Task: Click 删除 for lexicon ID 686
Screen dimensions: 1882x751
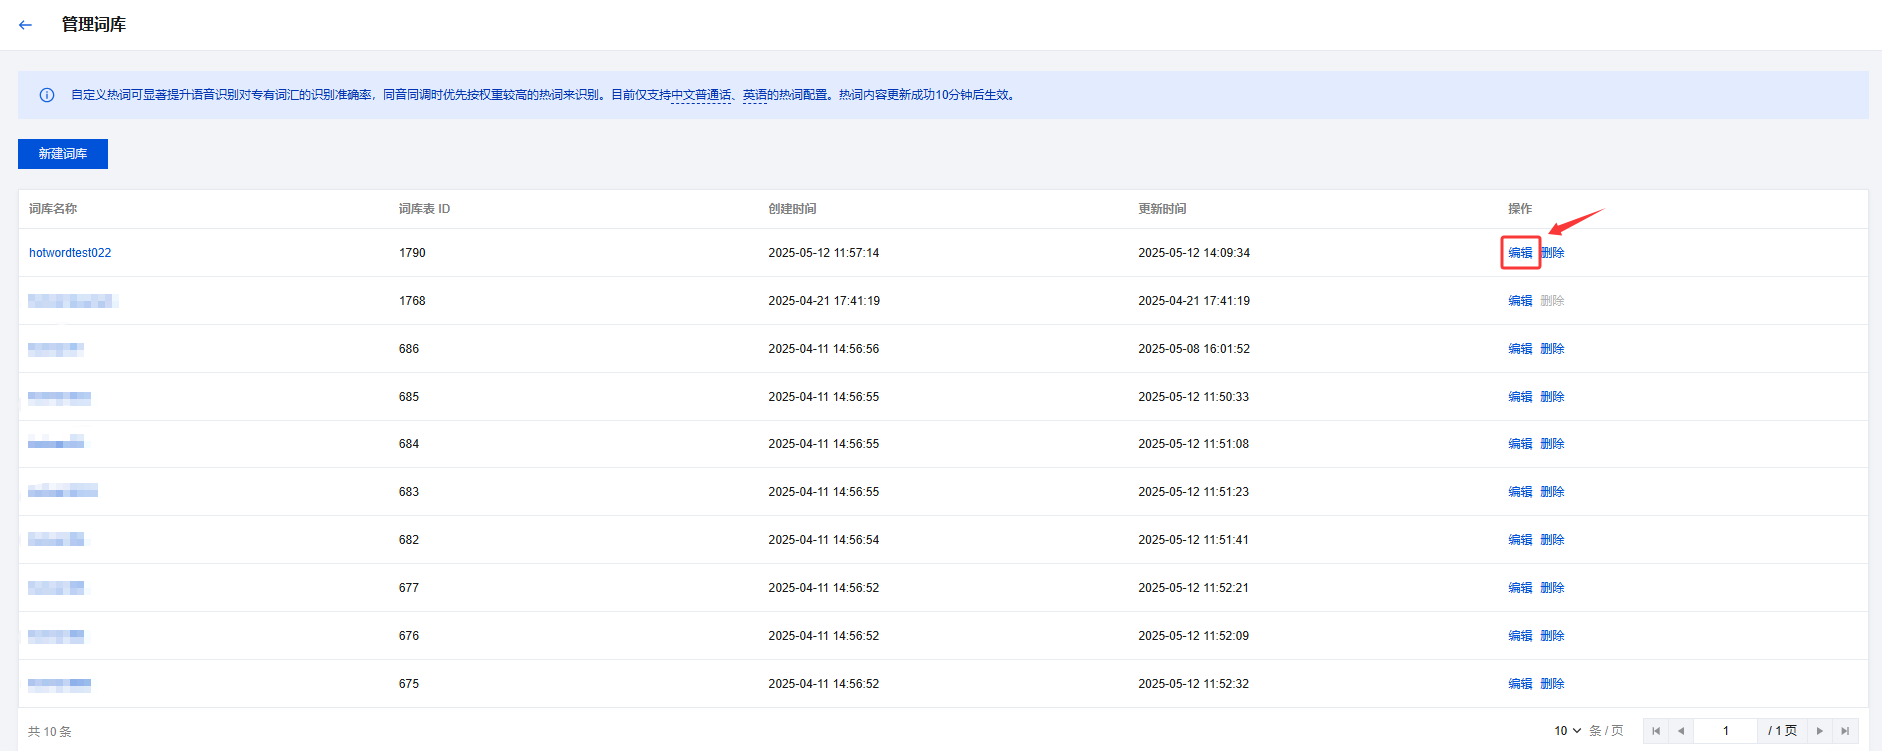Action: (x=1552, y=349)
